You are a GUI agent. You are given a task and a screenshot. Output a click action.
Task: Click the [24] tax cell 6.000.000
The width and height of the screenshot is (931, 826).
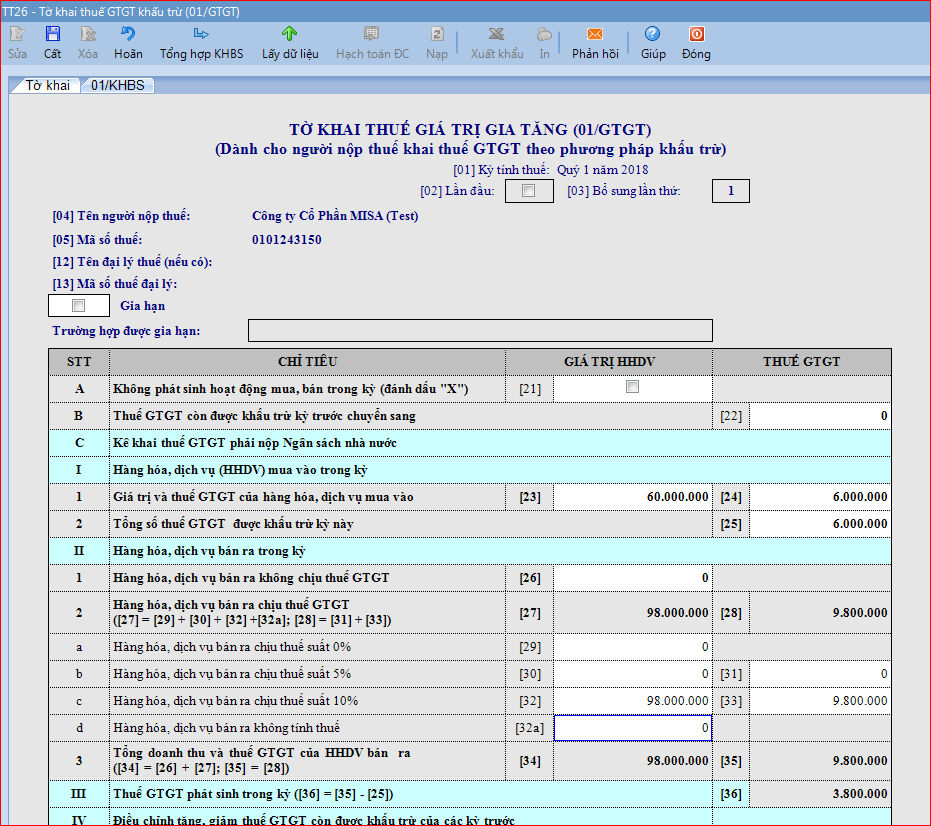point(820,497)
